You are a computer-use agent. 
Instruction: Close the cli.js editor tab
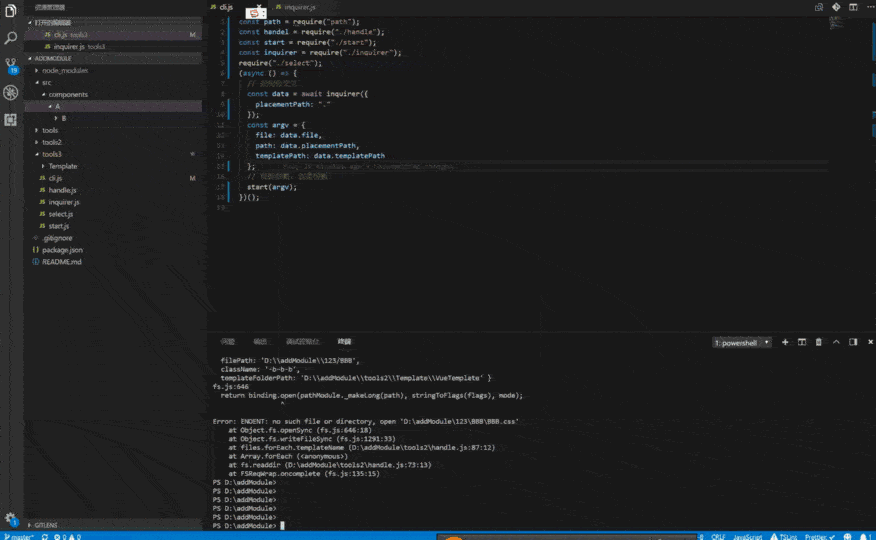(259, 7)
